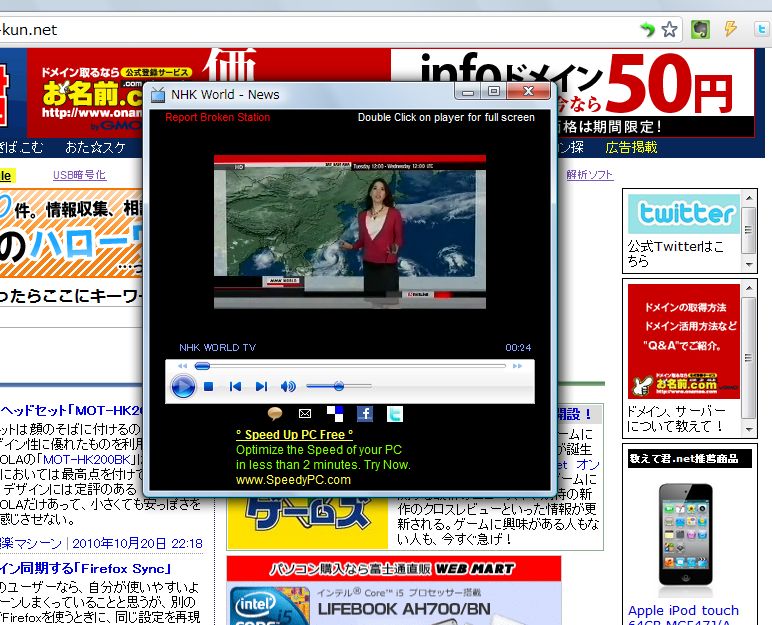Click the 解析ソフト link
Image resolution: width=772 pixels, height=625 pixels.
(x=590, y=175)
